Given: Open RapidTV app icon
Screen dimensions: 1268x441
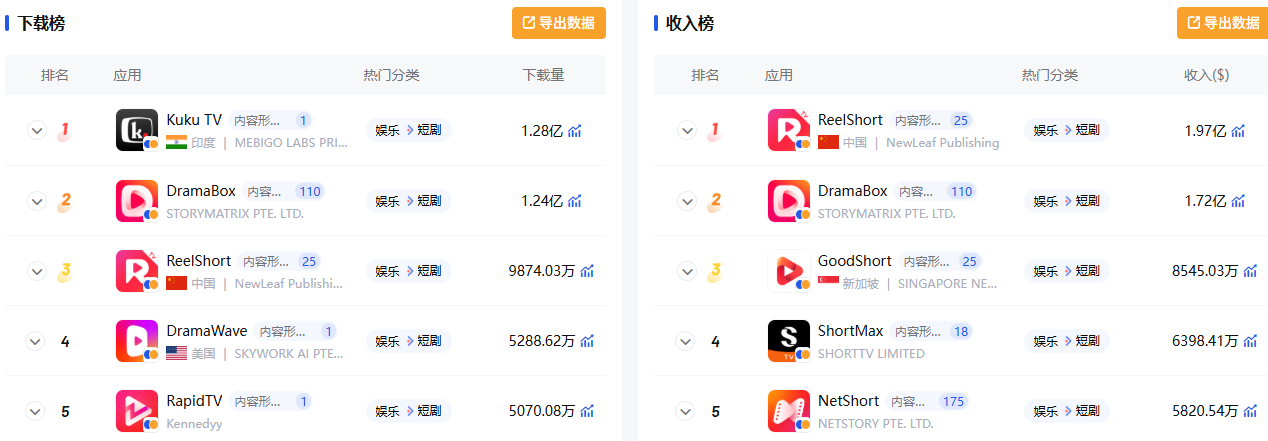Looking at the screenshot, I should (137, 411).
